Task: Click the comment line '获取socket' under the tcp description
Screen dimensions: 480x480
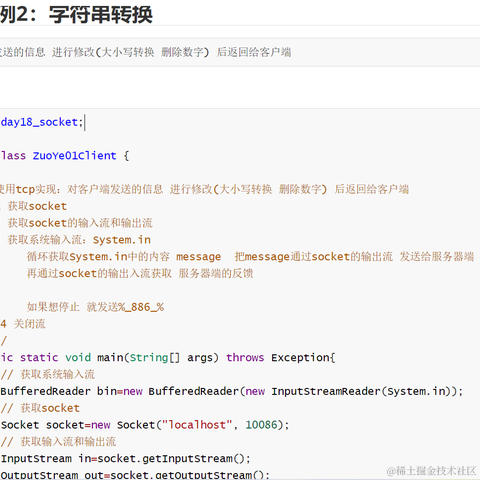Action: 37,206
